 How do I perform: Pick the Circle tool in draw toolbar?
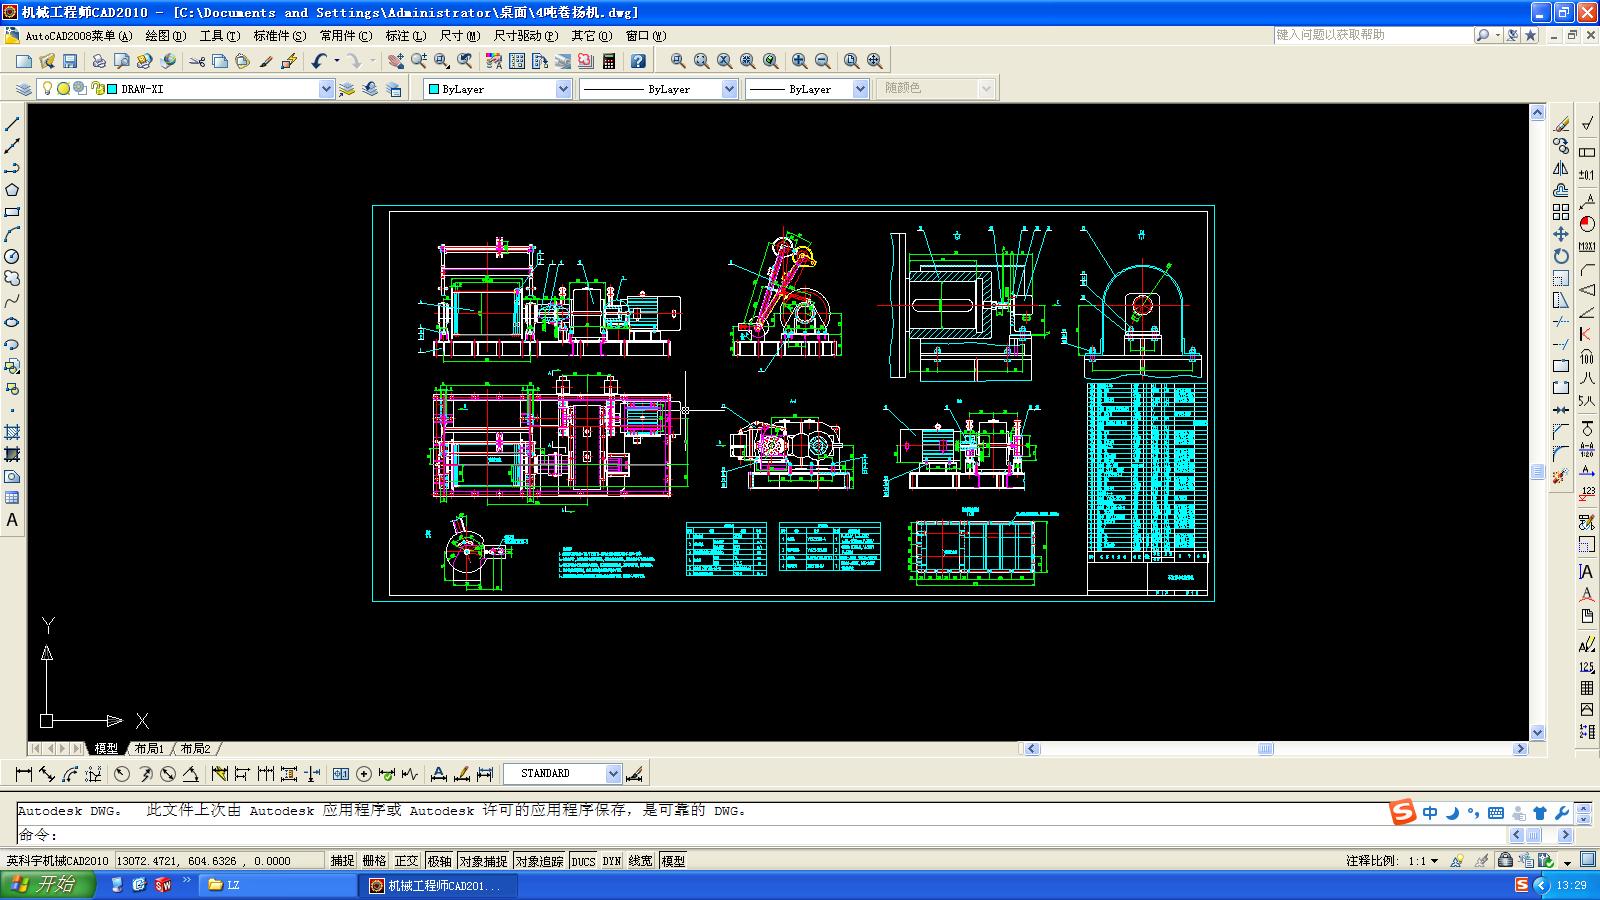[12, 257]
